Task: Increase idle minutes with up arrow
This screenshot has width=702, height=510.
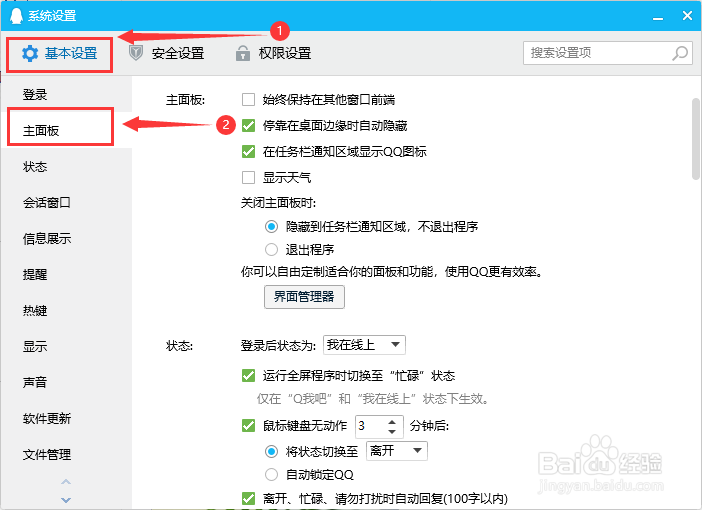Action: (x=392, y=422)
